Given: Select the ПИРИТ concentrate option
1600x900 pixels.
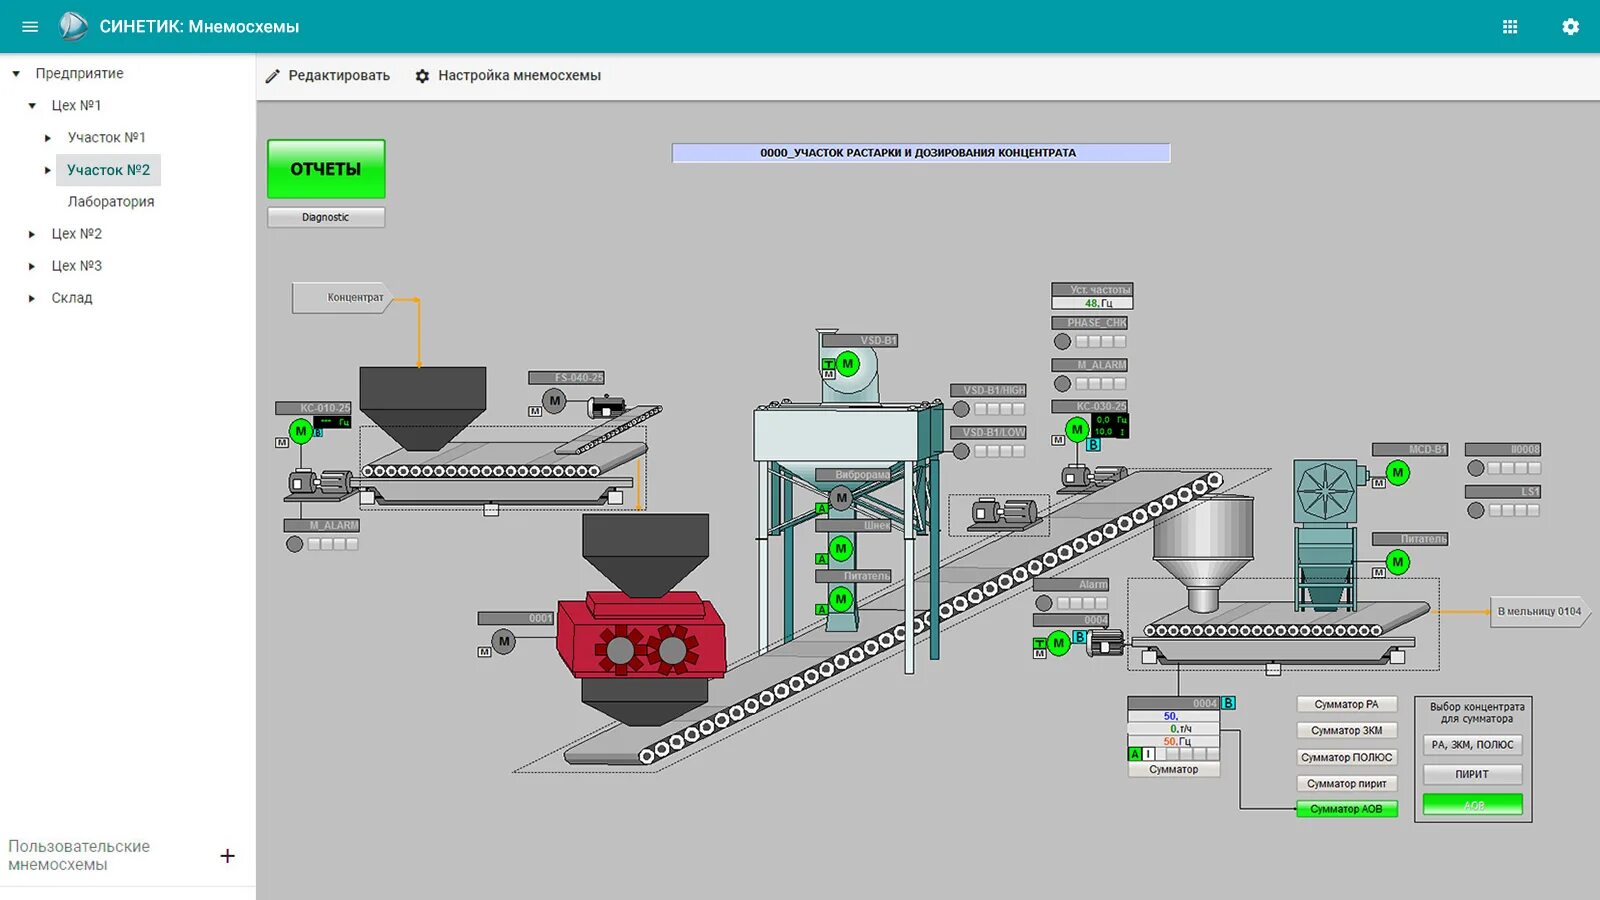Looking at the screenshot, I should tap(1472, 774).
